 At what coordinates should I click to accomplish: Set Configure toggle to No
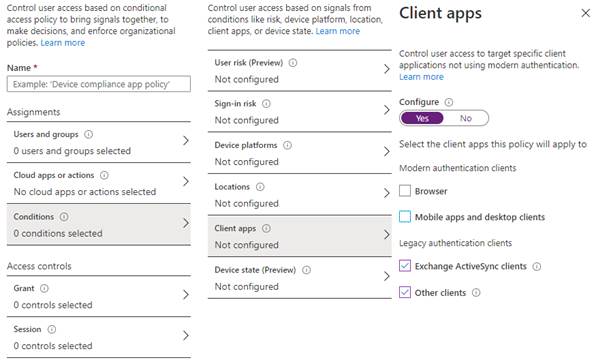tap(466, 118)
